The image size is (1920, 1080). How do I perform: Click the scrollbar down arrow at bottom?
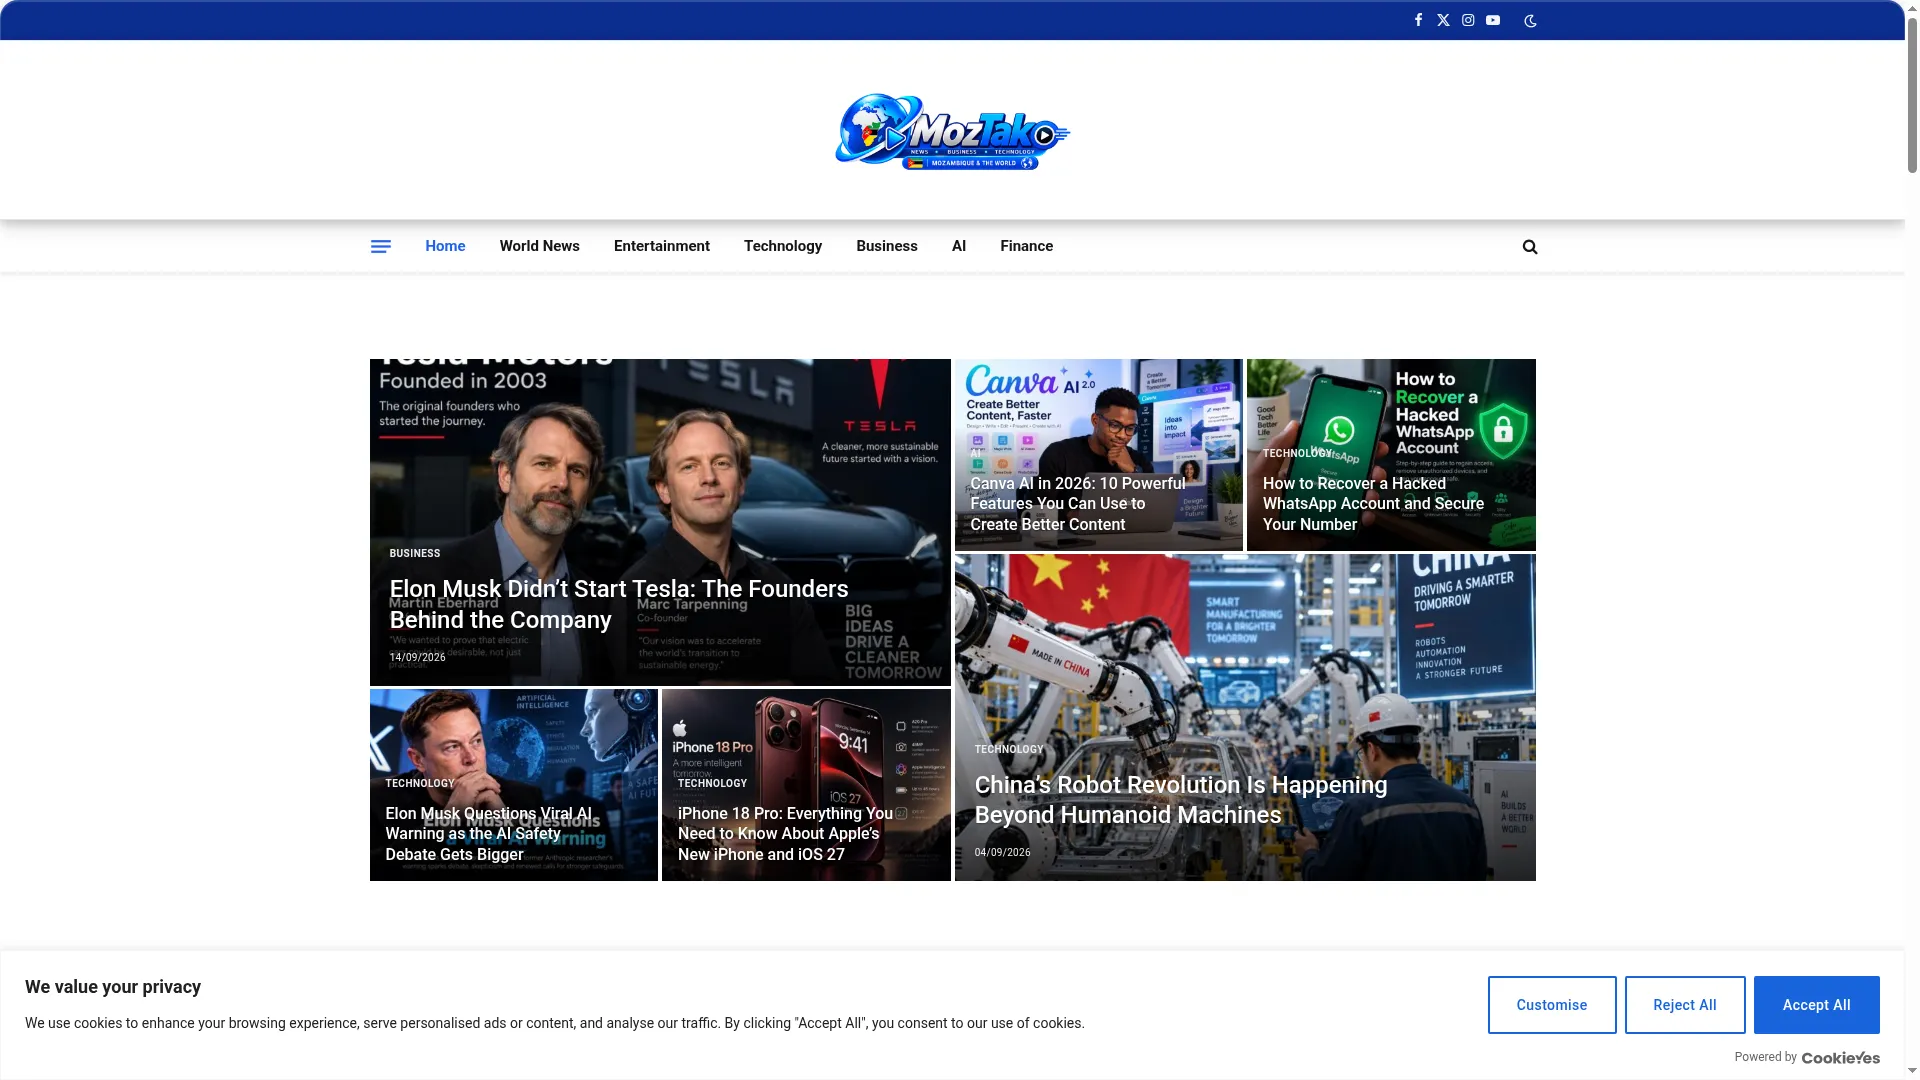point(1912,1071)
